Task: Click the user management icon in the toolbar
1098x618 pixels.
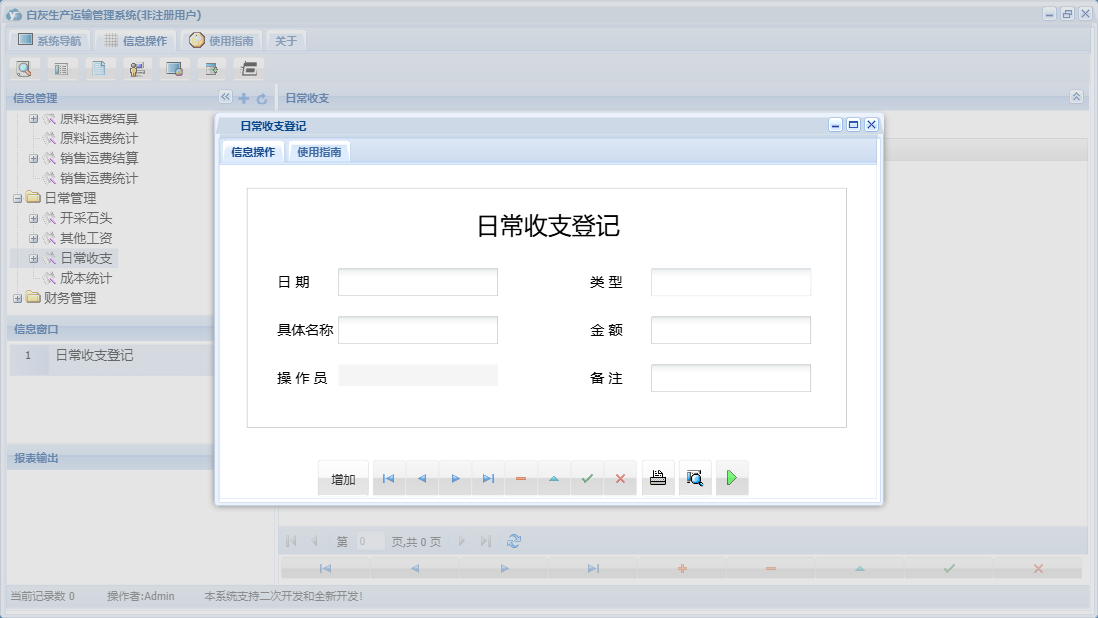Action: (x=136, y=68)
